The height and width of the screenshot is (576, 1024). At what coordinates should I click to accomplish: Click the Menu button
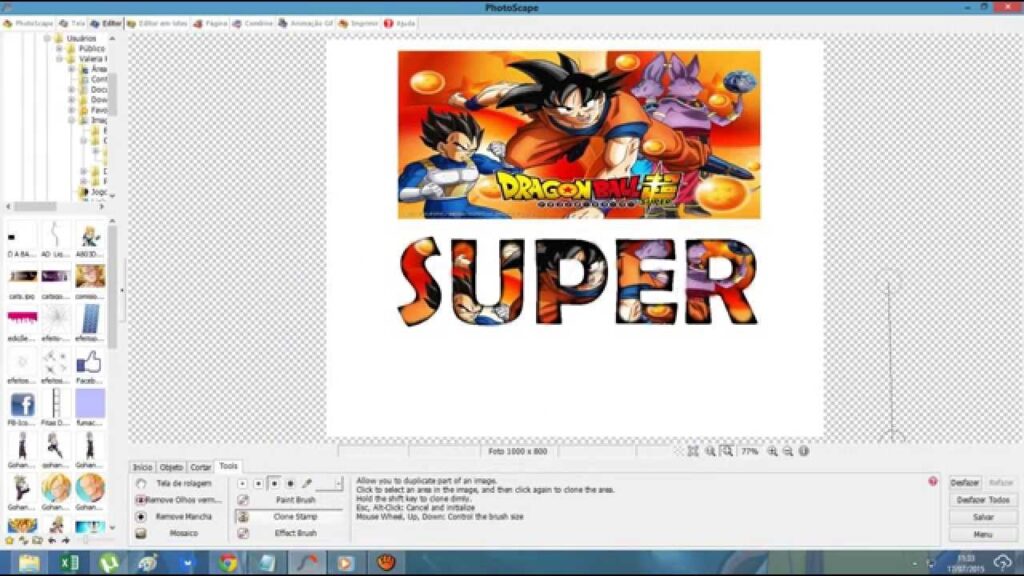983,534
